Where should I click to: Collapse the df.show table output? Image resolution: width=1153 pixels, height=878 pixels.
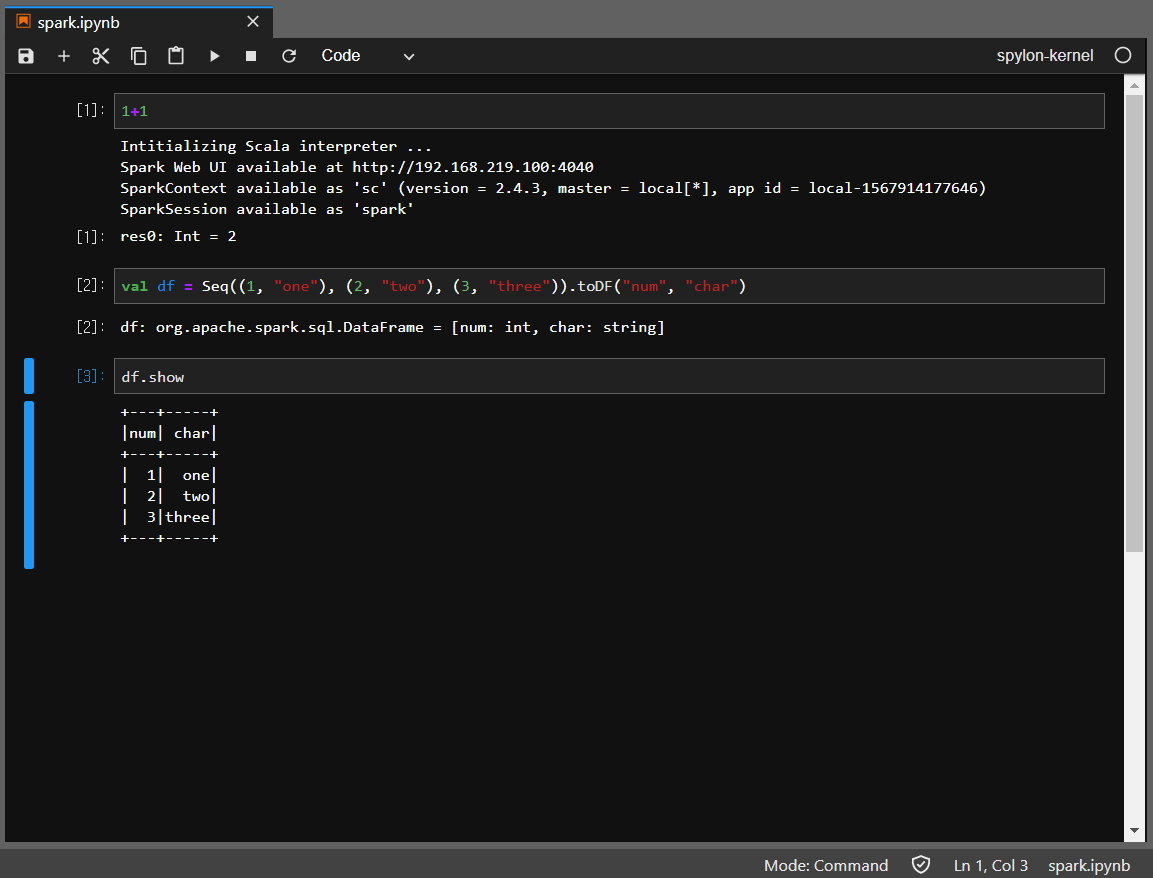pos(29,485)
